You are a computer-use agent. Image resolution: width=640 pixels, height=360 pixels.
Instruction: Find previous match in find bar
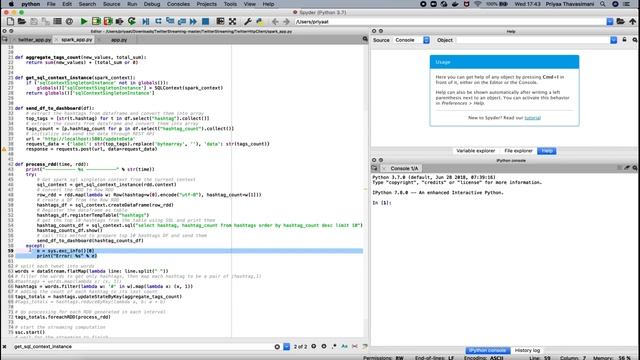pyautogui.click(x=313, y=347)
